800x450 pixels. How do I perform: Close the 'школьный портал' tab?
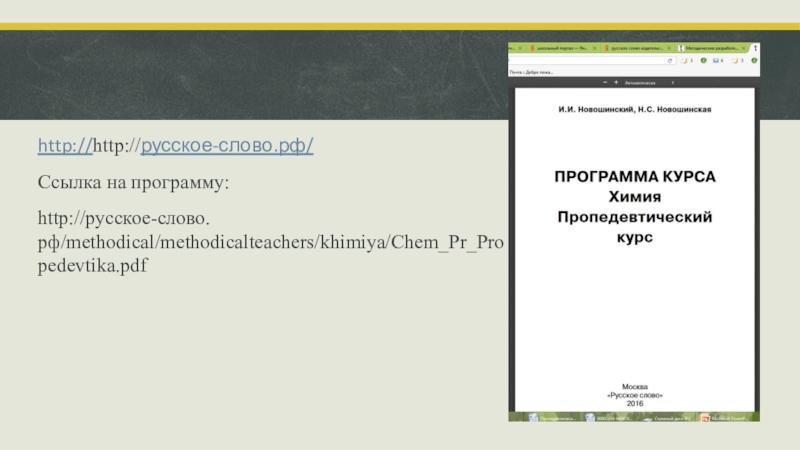click(x=594, y=48)
